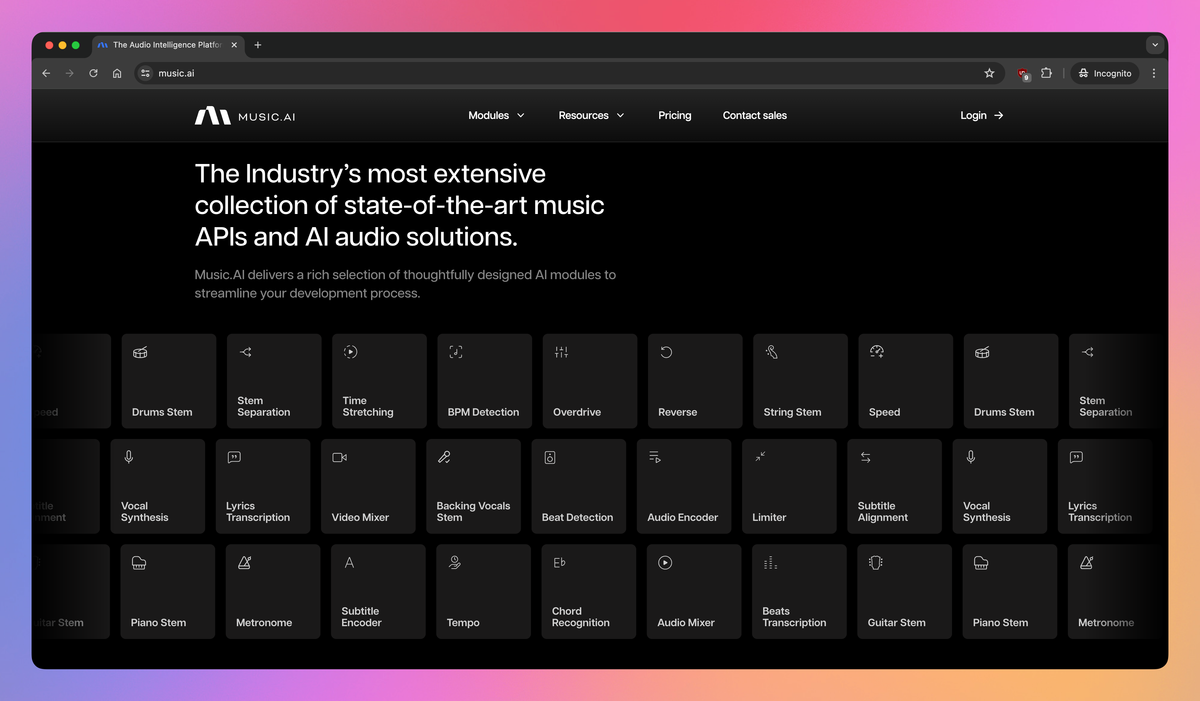Click the Music.AI logo in the header

click(x=245, y=116)
